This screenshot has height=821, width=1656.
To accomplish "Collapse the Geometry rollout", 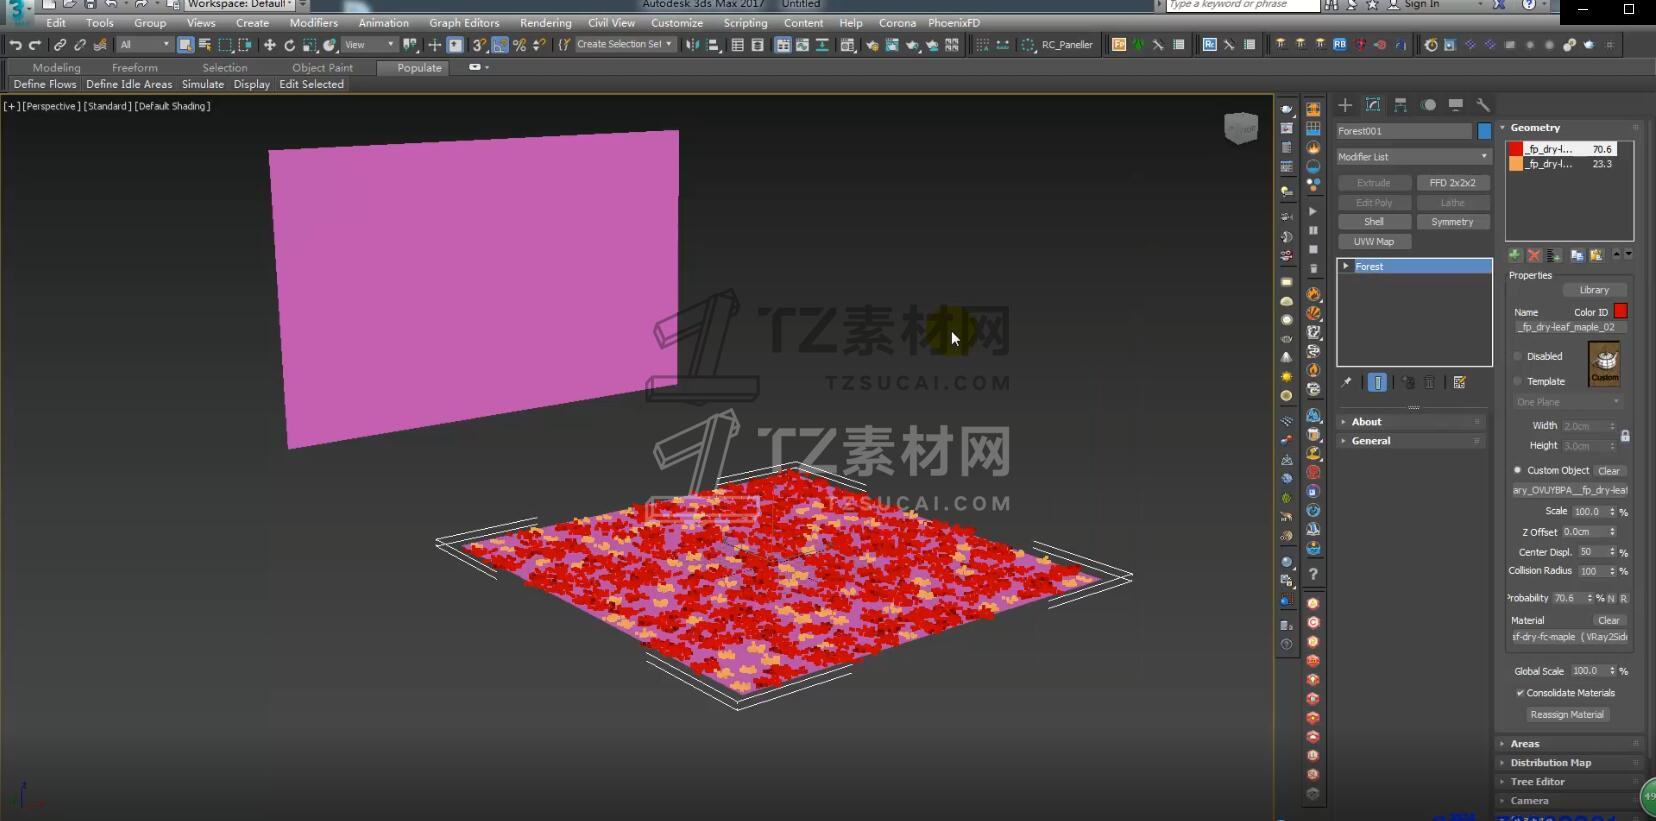I will pyautogui.click(x=1571, y=128).
